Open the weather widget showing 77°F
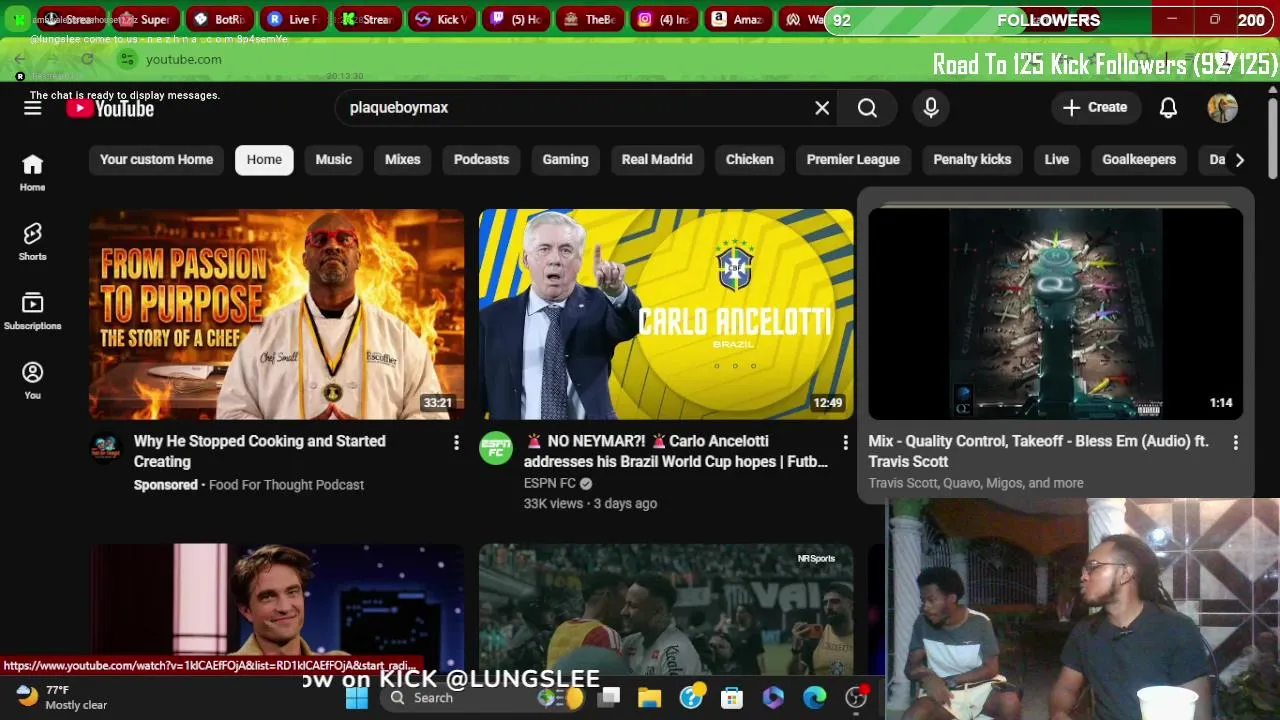The height and width of the screenshot is (720, 1280). point(62,697)
